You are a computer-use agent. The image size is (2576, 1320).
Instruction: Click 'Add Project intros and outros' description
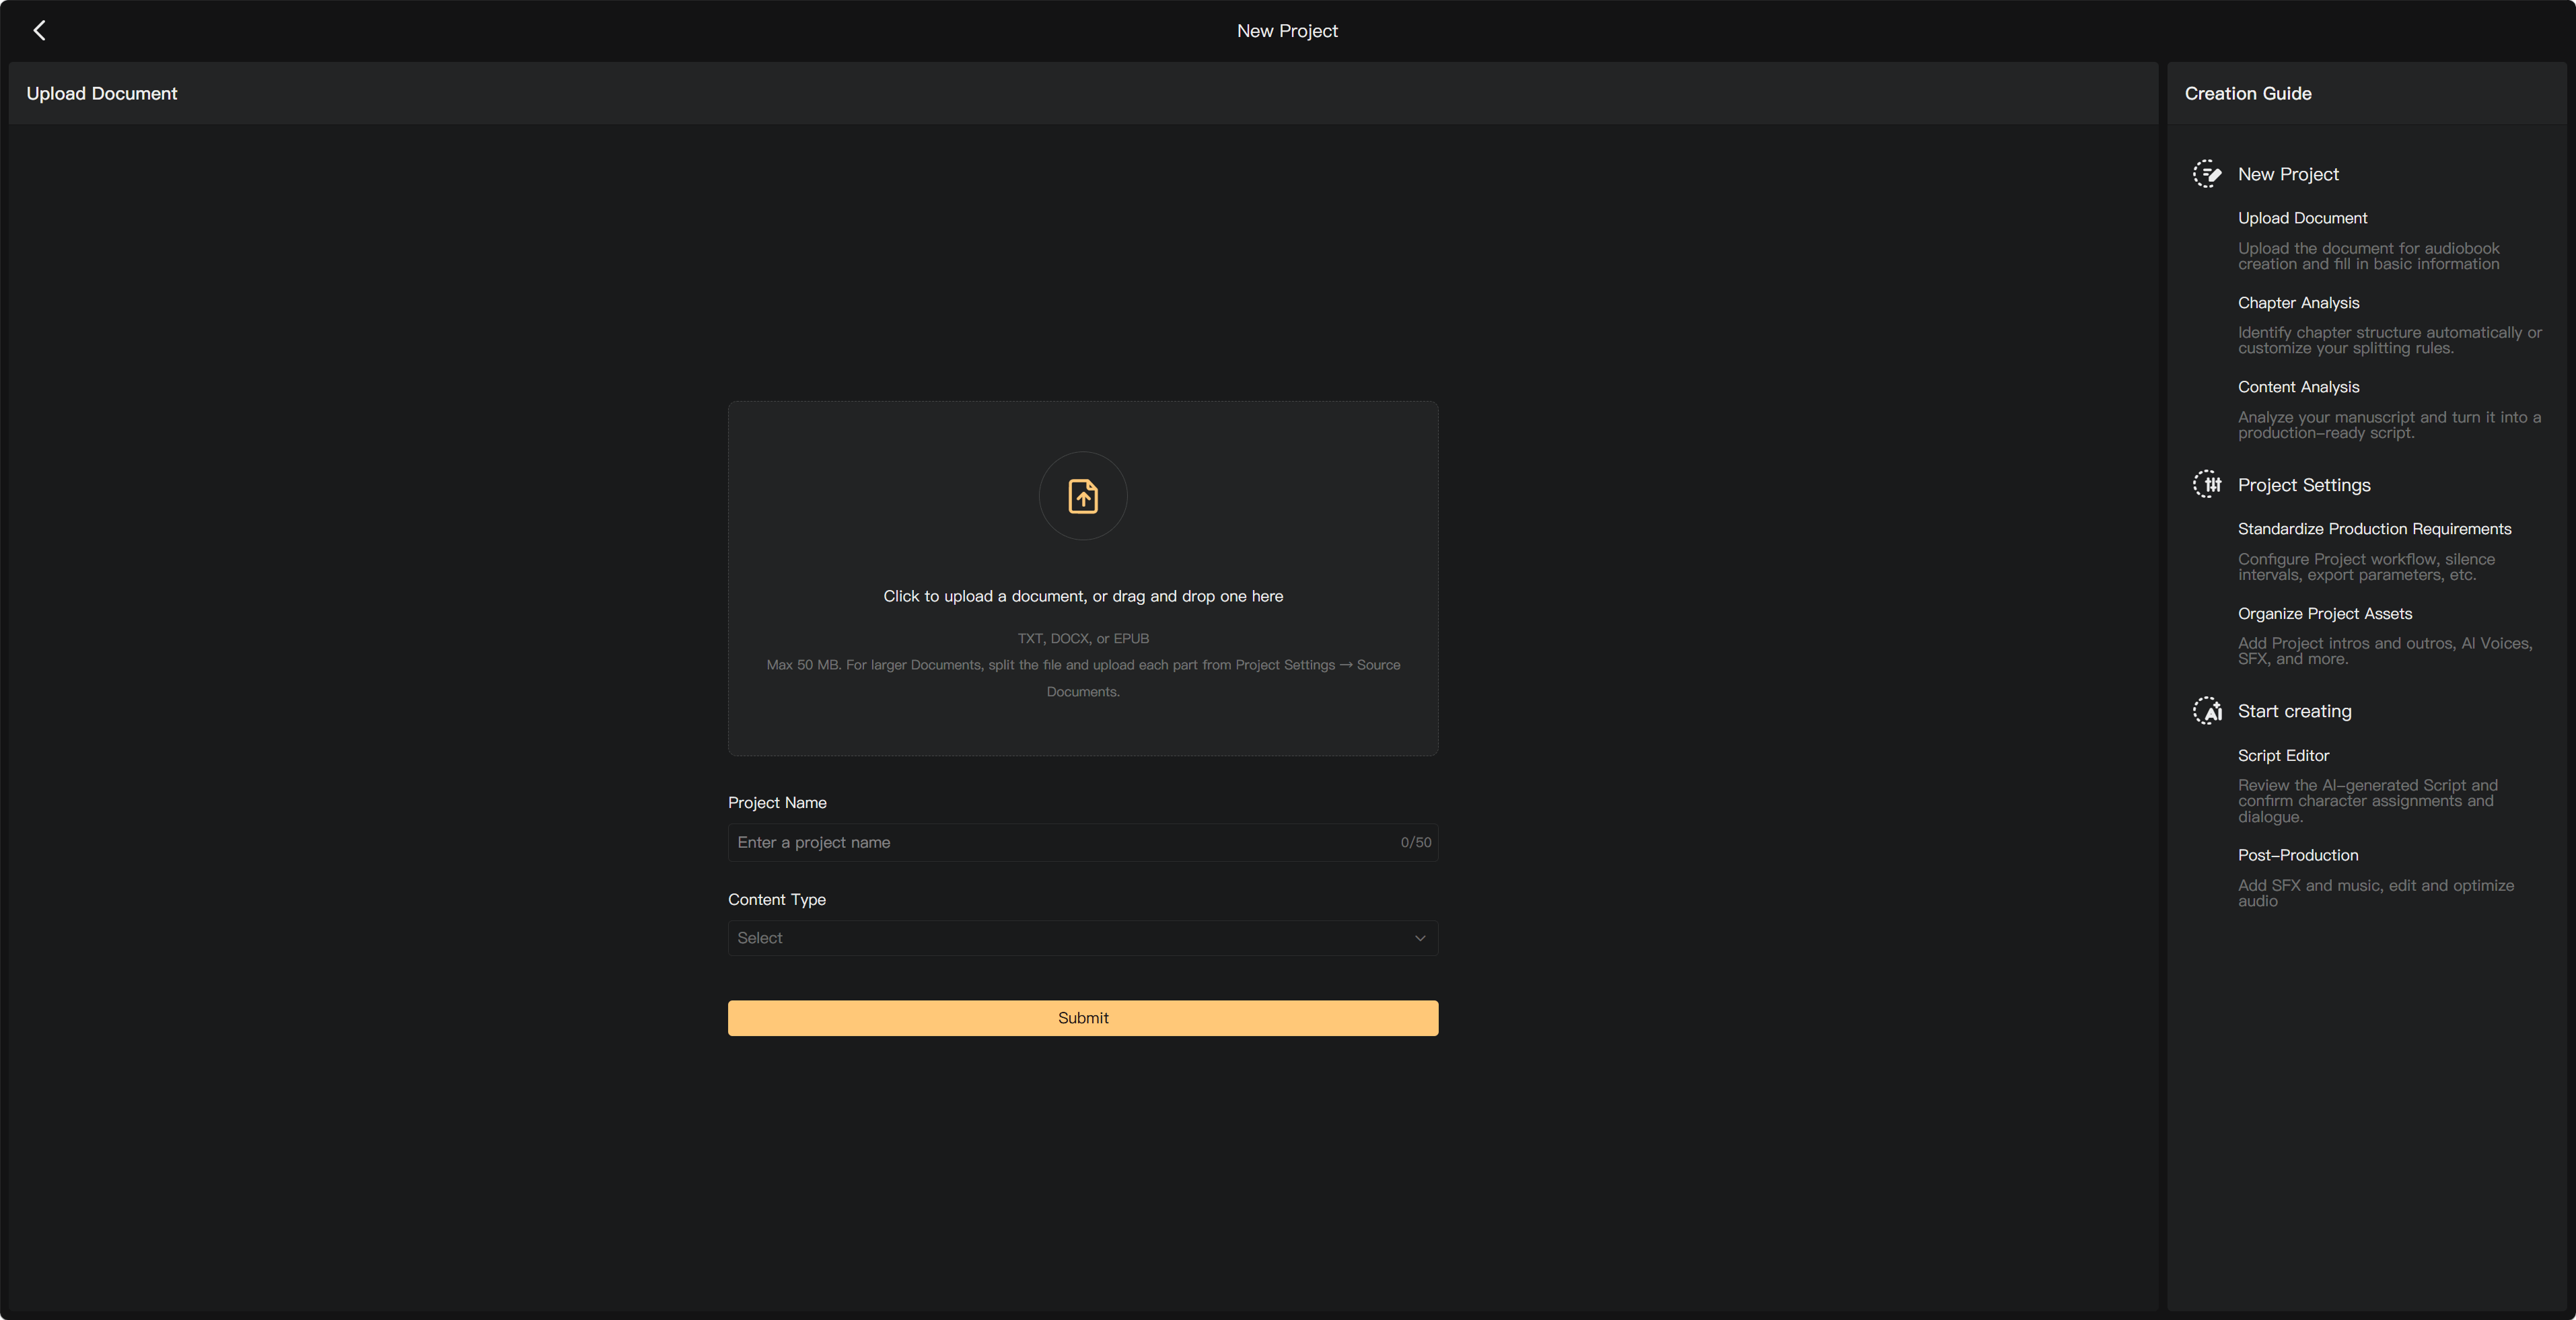(x=2385, y=651)
